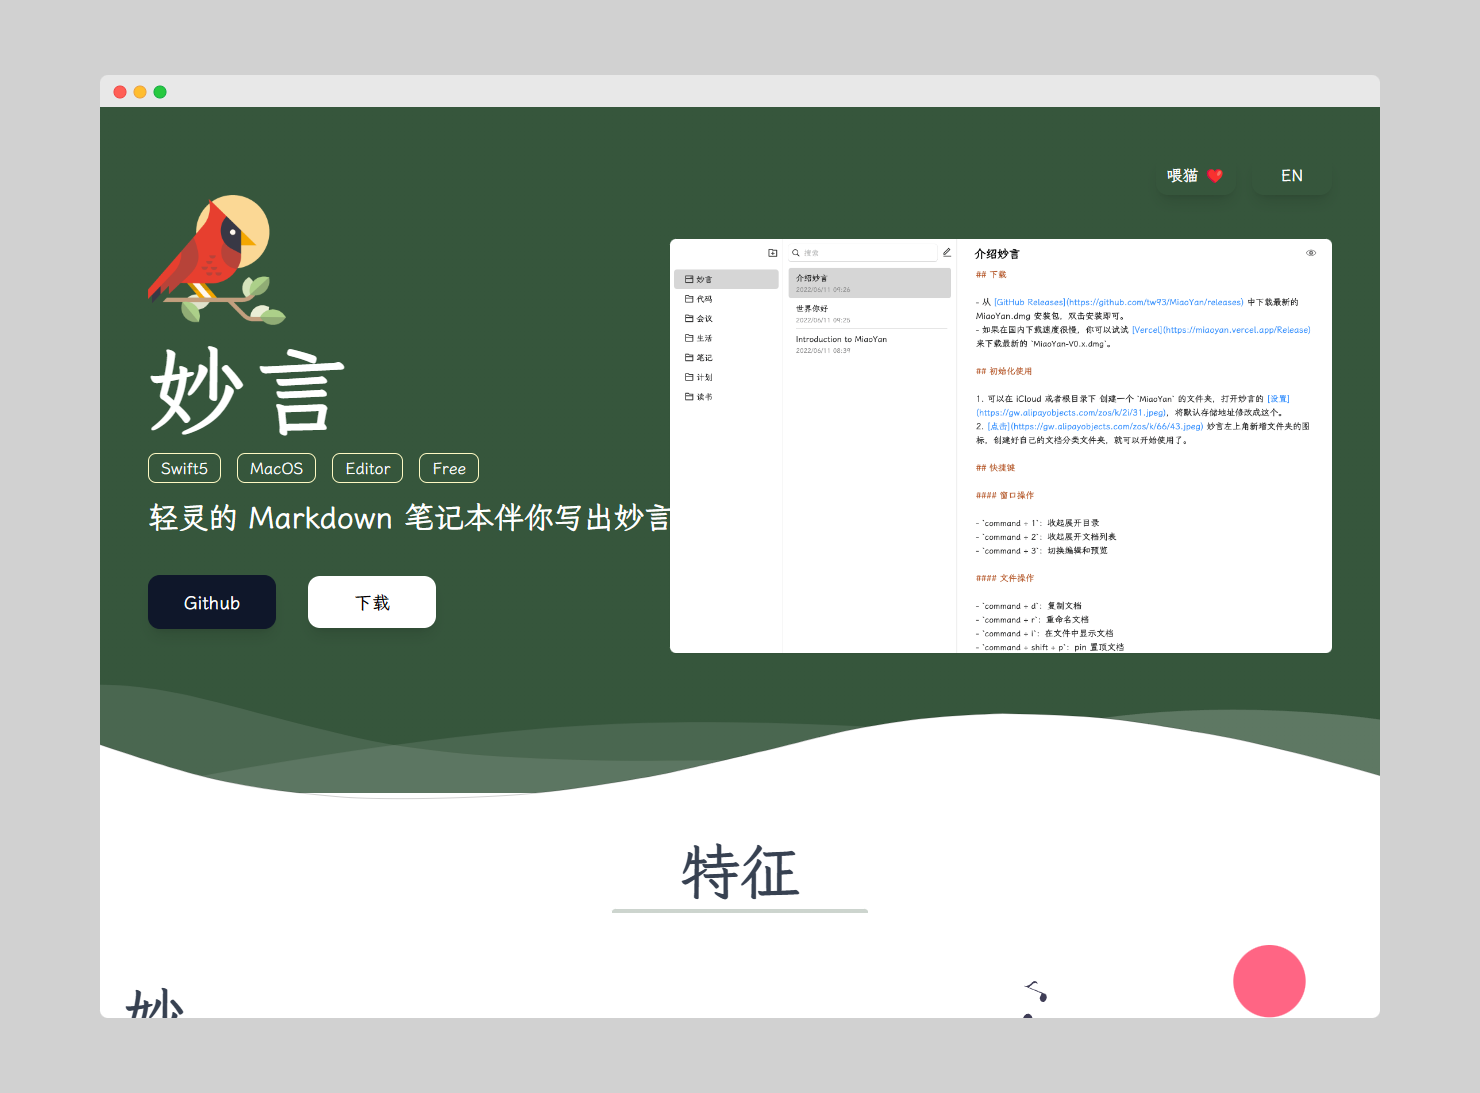This screenshot has width=1480, height=1093.
Task: Click the pencil new-note icon
Action: [x=946, y=253]
